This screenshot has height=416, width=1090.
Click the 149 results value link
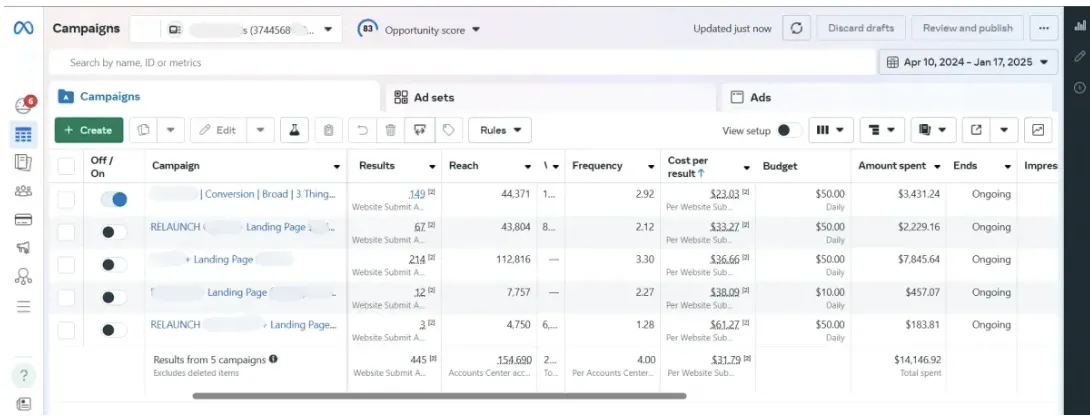pos(417,194)
